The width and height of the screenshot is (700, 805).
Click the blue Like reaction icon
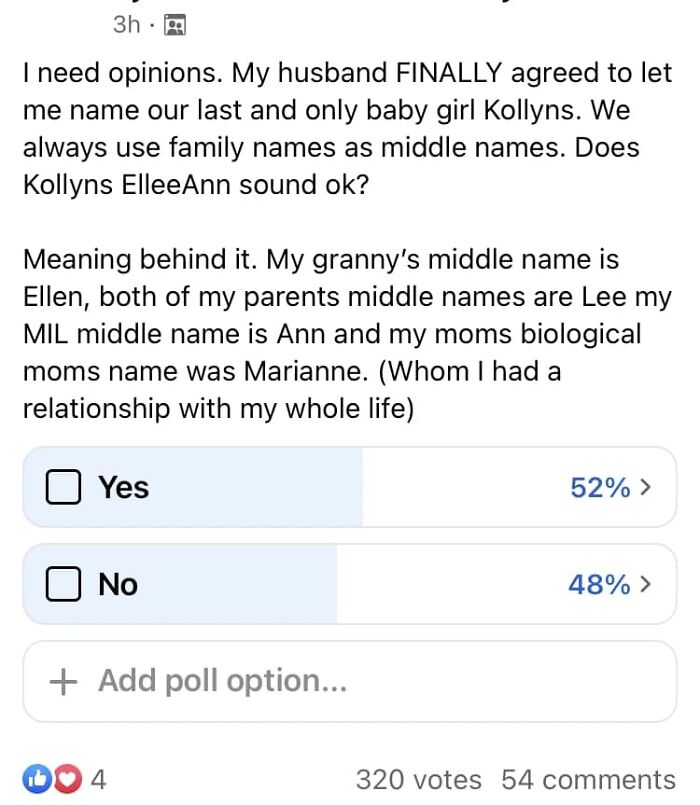coord(36,779)
